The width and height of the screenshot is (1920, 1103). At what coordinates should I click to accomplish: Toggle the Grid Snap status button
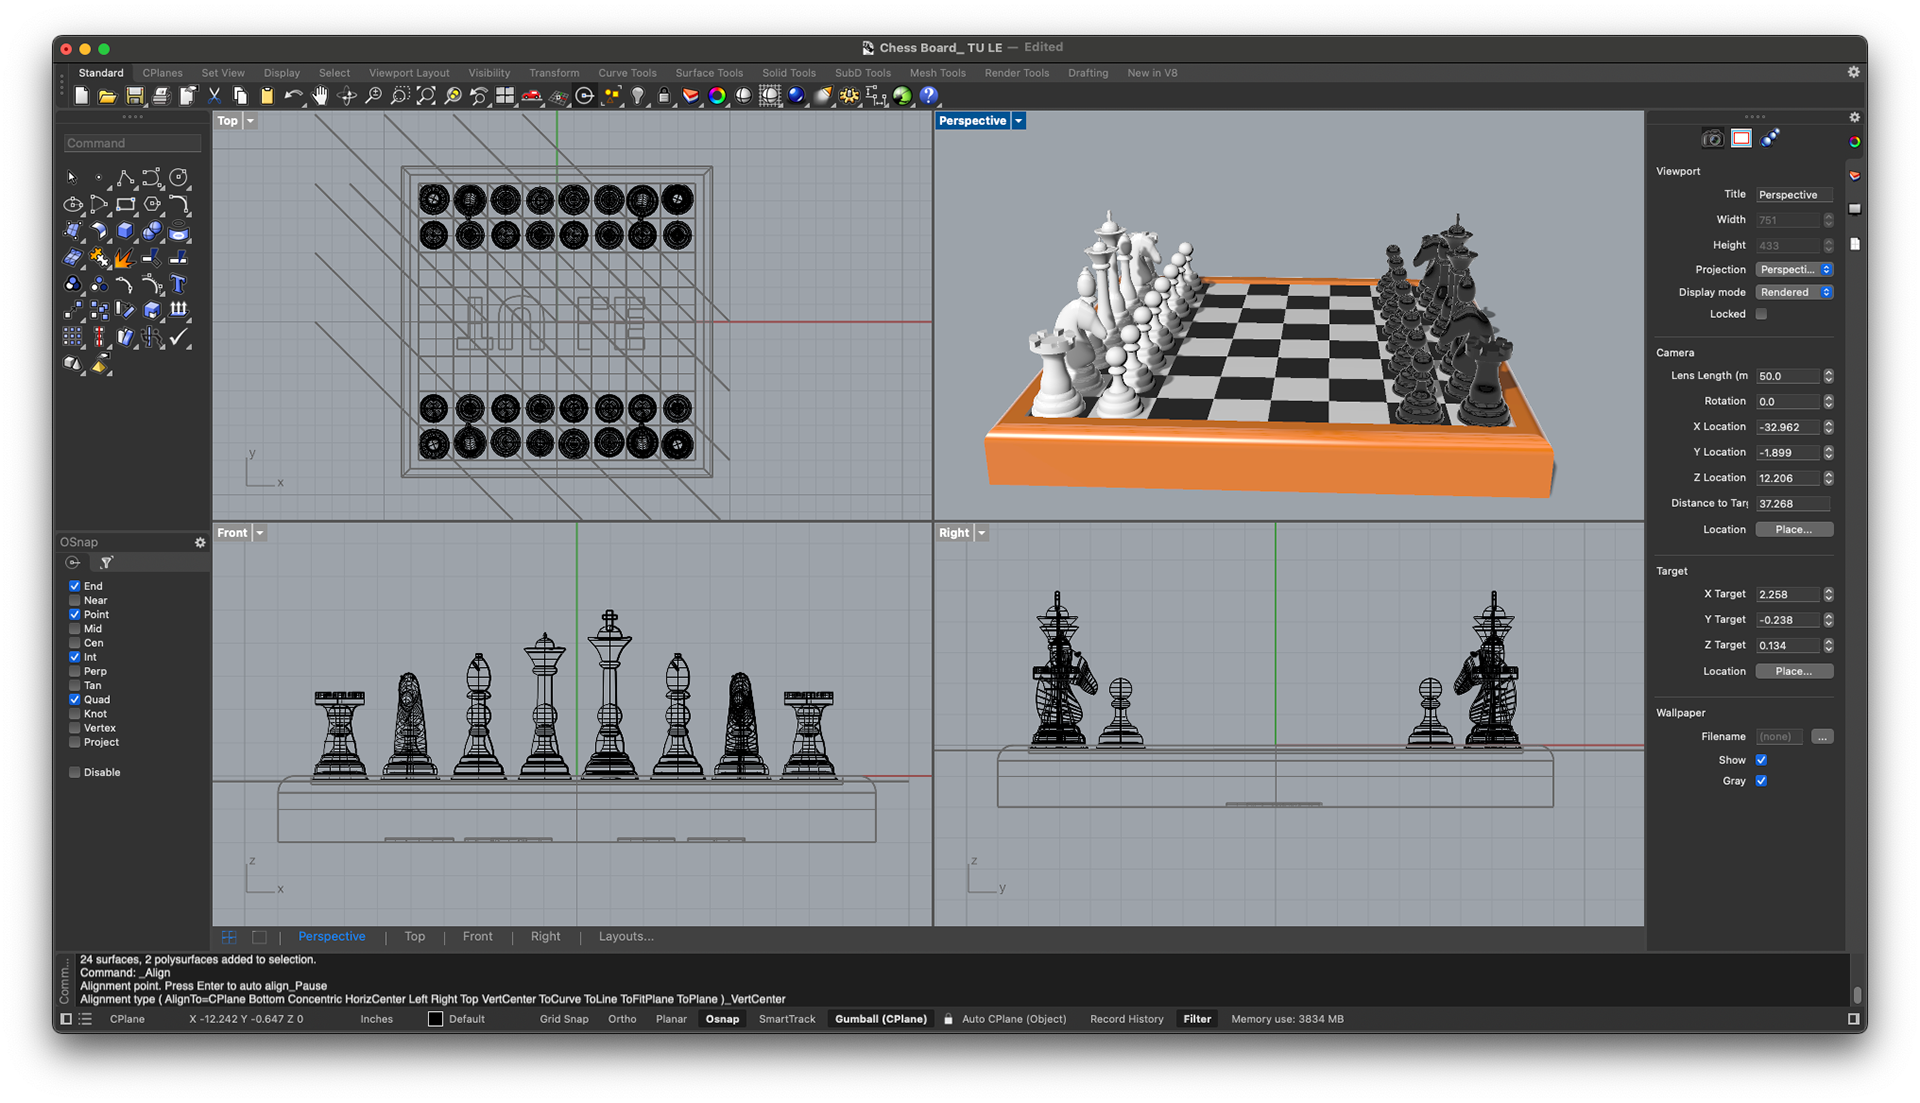click(x=564, y=1019)
